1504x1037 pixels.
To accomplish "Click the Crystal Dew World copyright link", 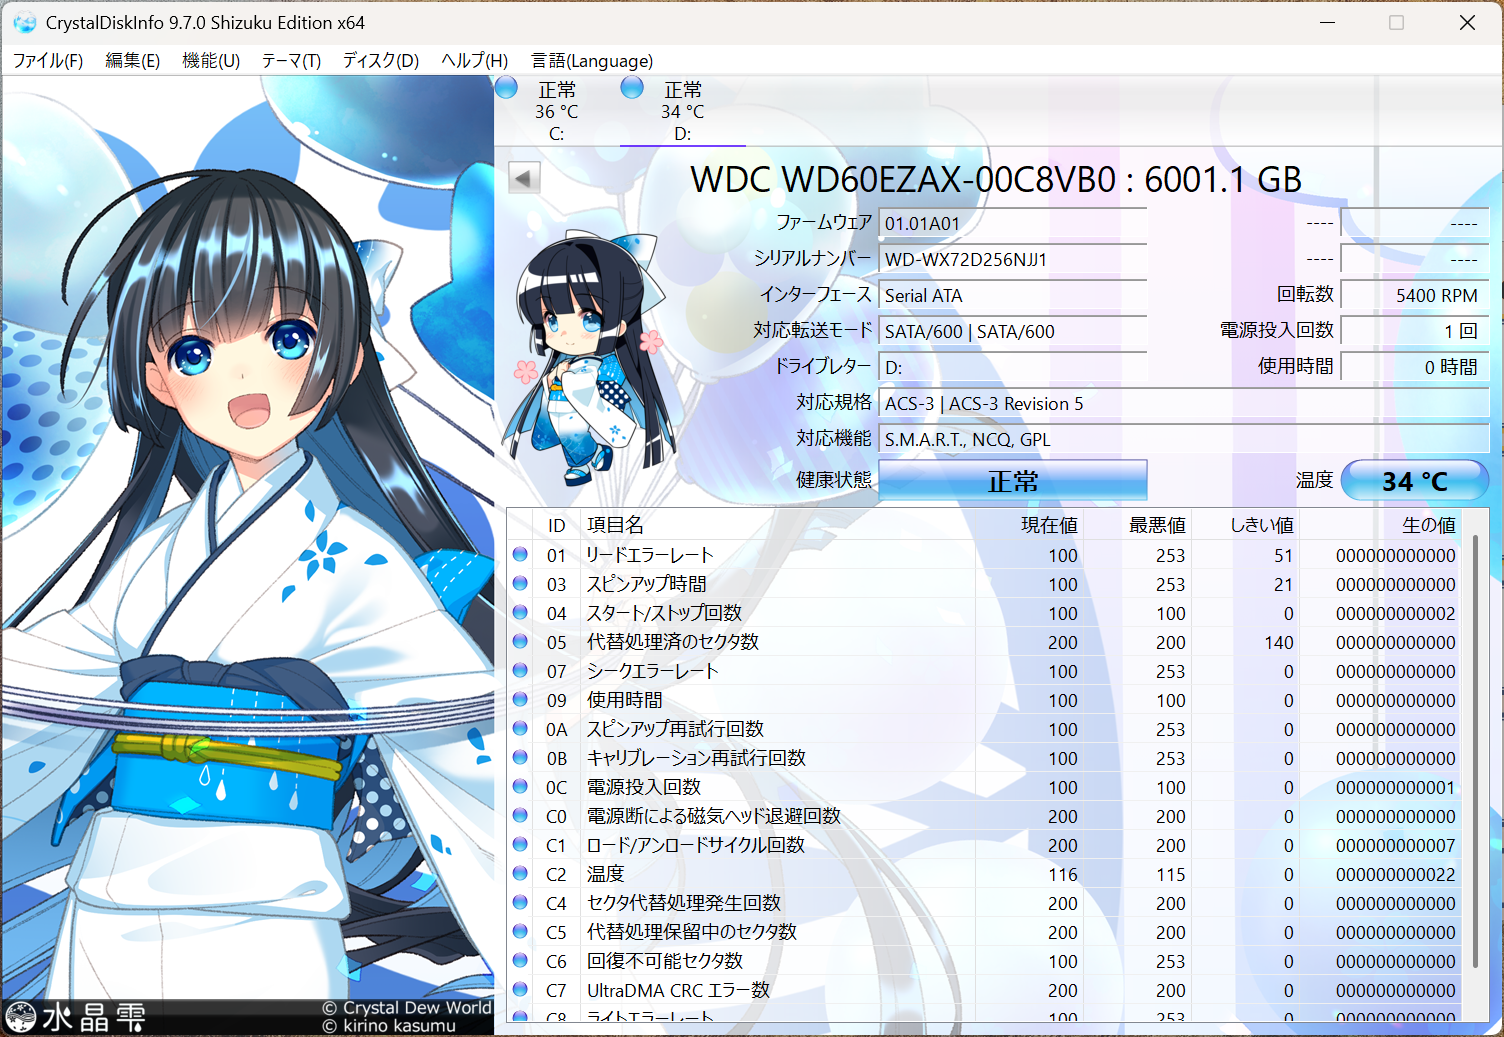I will coord(407,1007).
